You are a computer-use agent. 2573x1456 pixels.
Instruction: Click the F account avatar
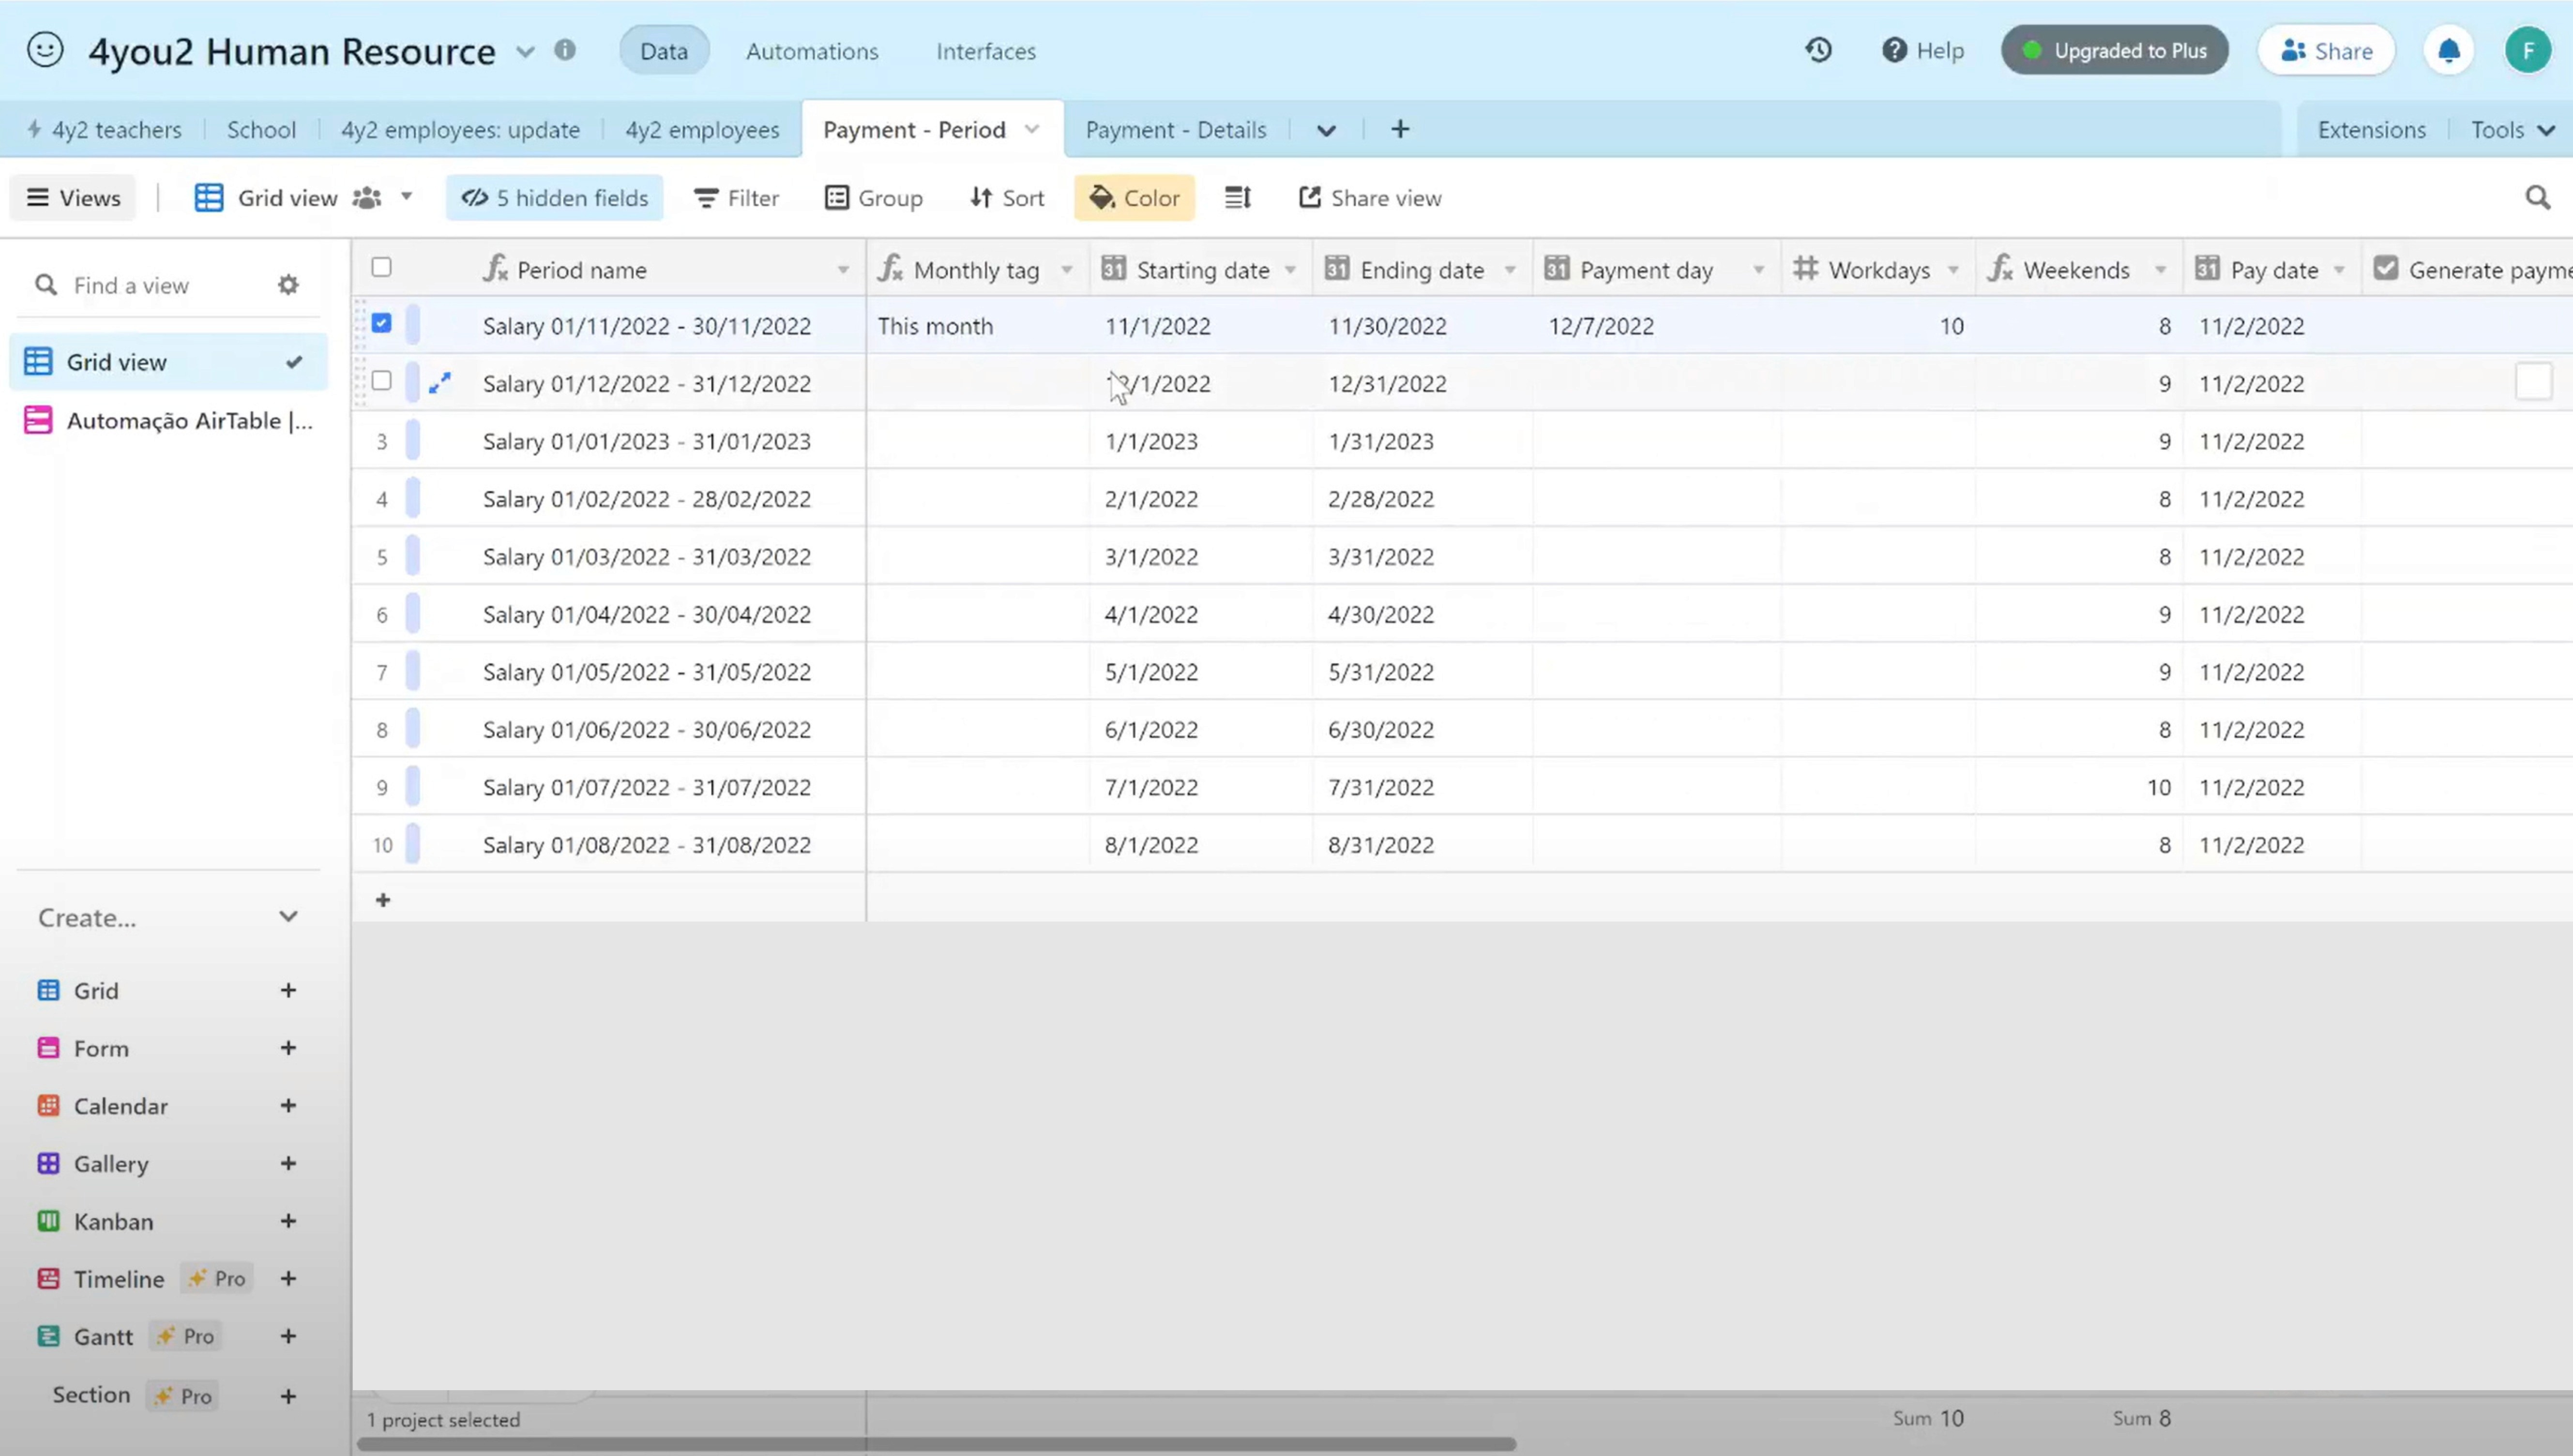(x=2528, y=50)
